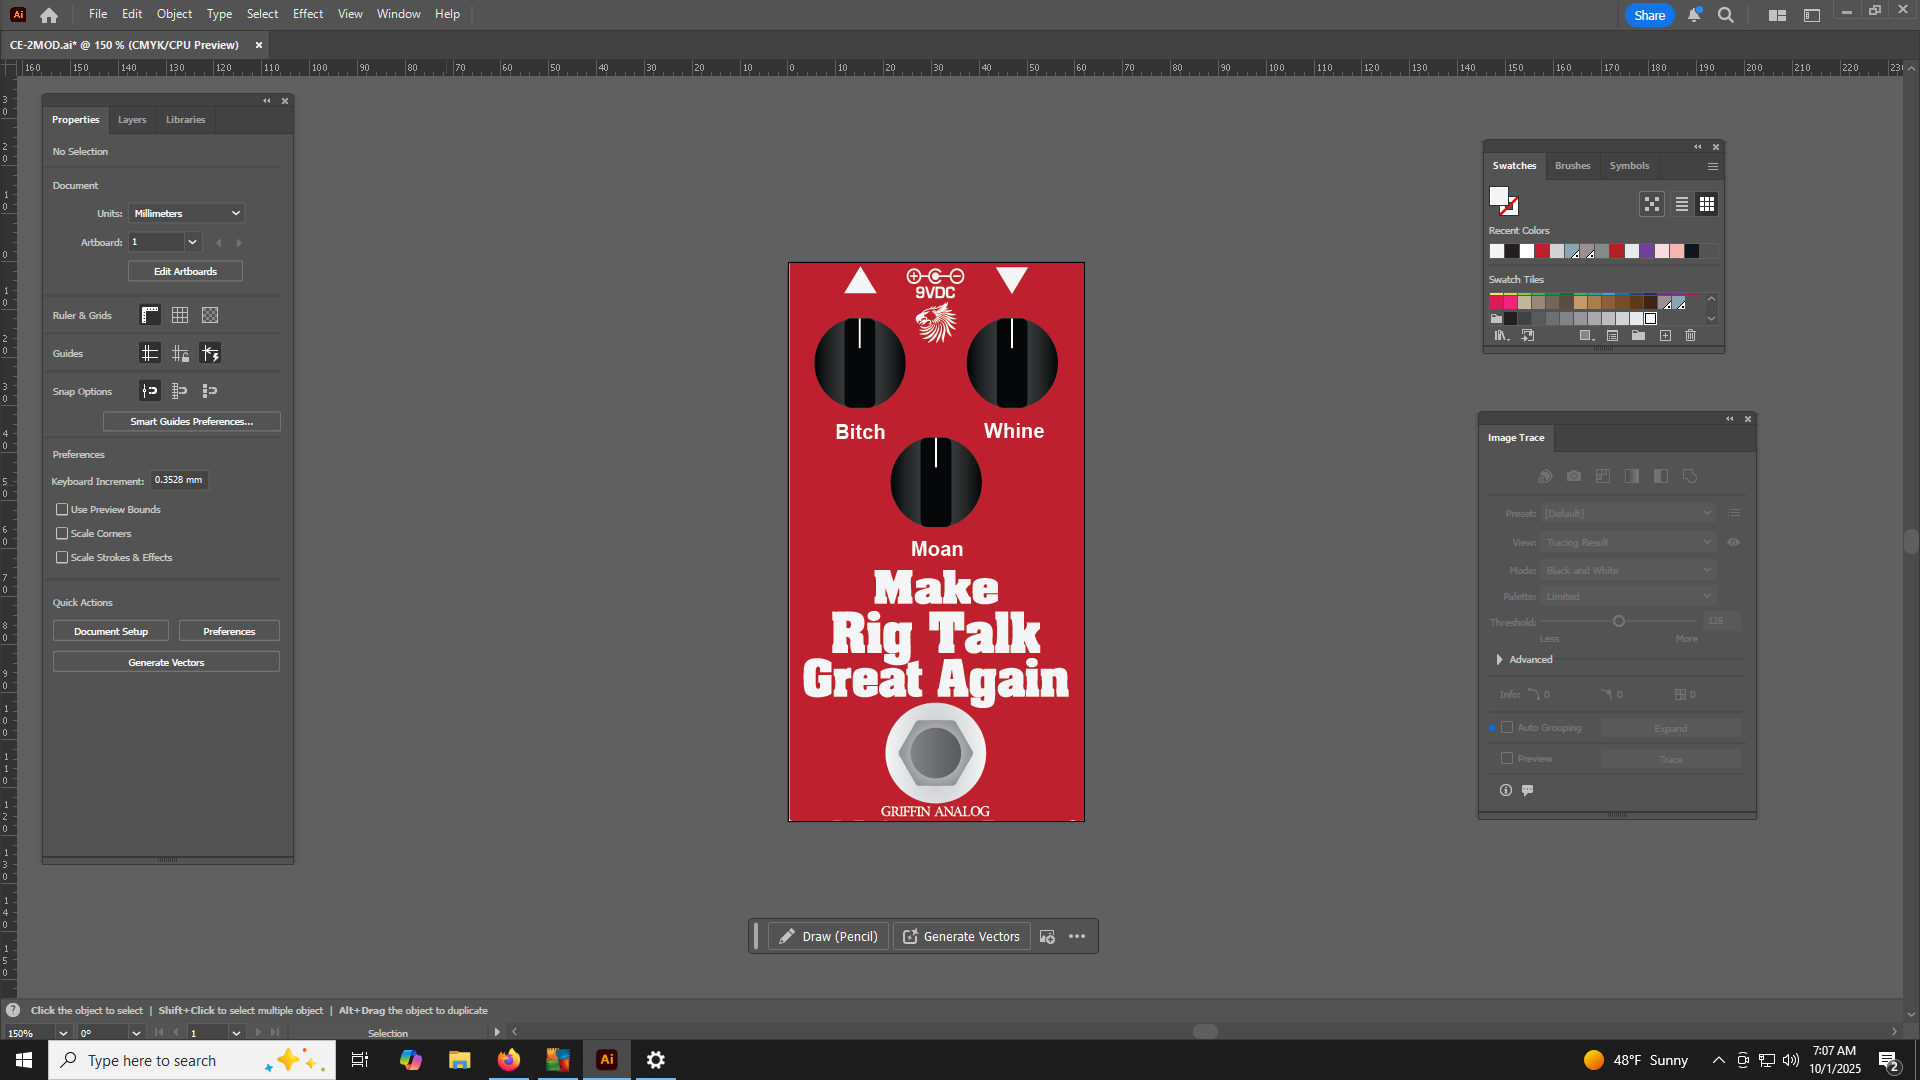This screenshot has height=1080, width=1920.
Task: Open the Artboard number dropdown
Action: click(192, 242)
